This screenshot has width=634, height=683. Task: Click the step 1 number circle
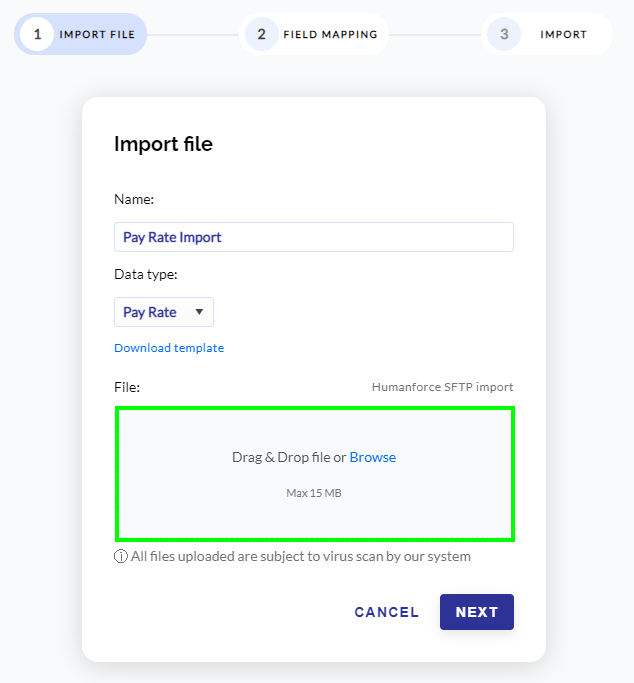tap(37, 34)
